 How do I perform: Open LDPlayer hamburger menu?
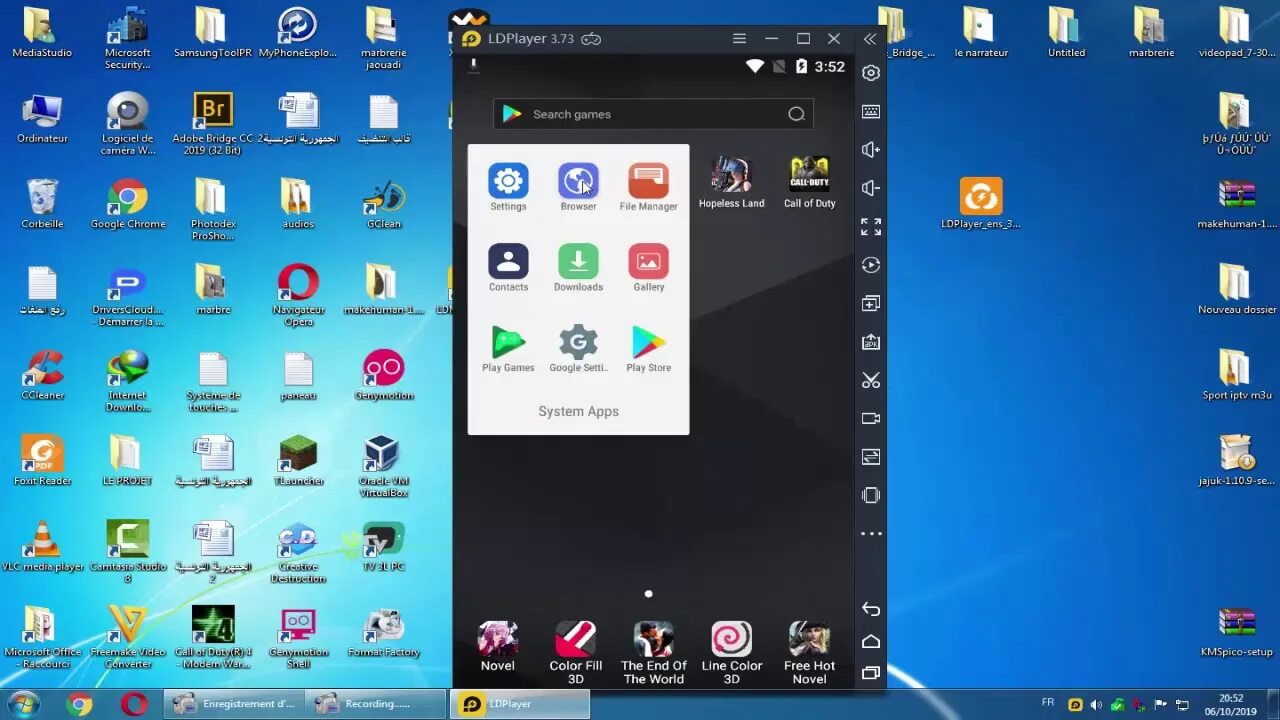pyautogui.click(x=739, y=38)
